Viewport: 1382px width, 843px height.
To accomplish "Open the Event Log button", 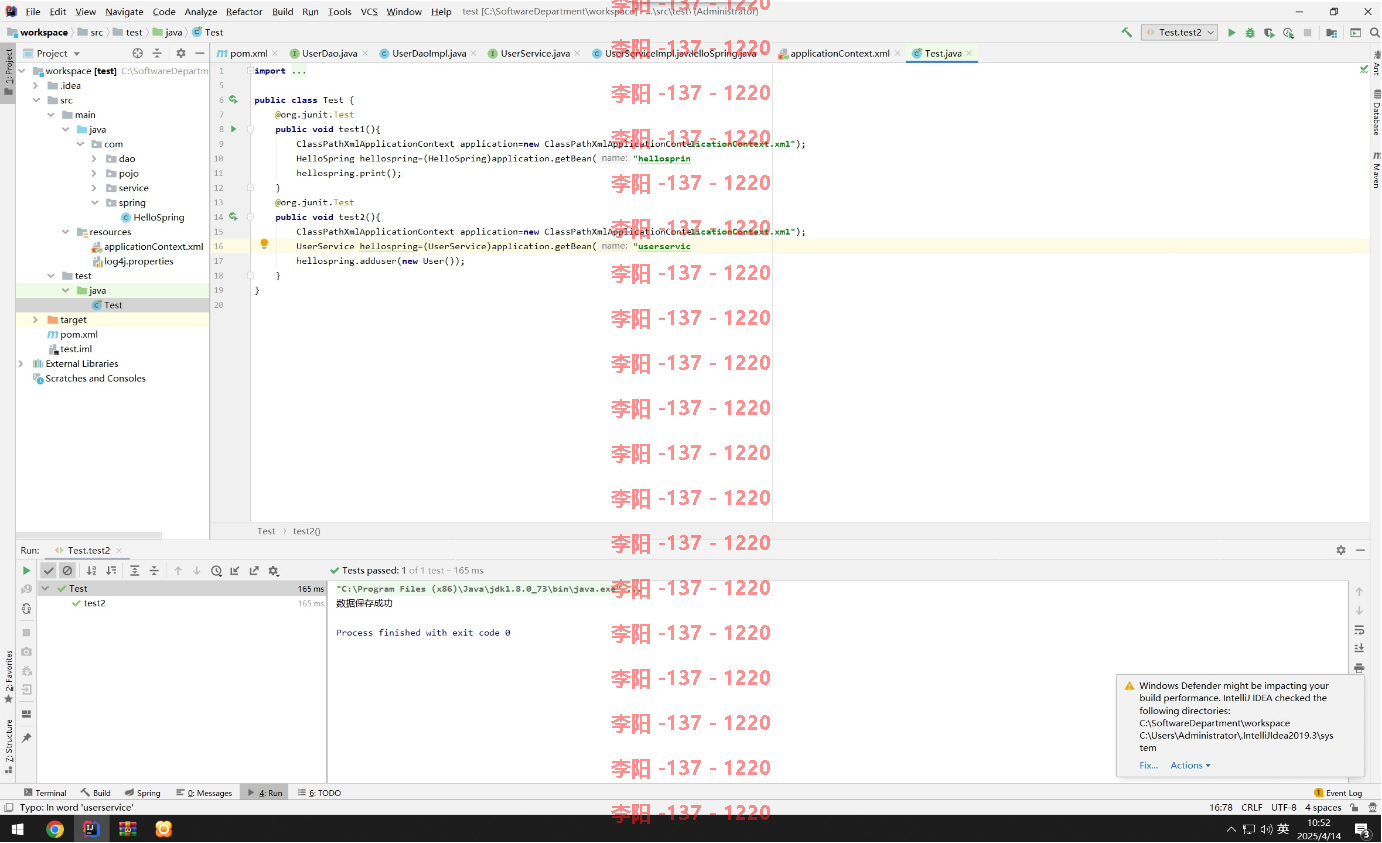I will [x=1338, y=793].
